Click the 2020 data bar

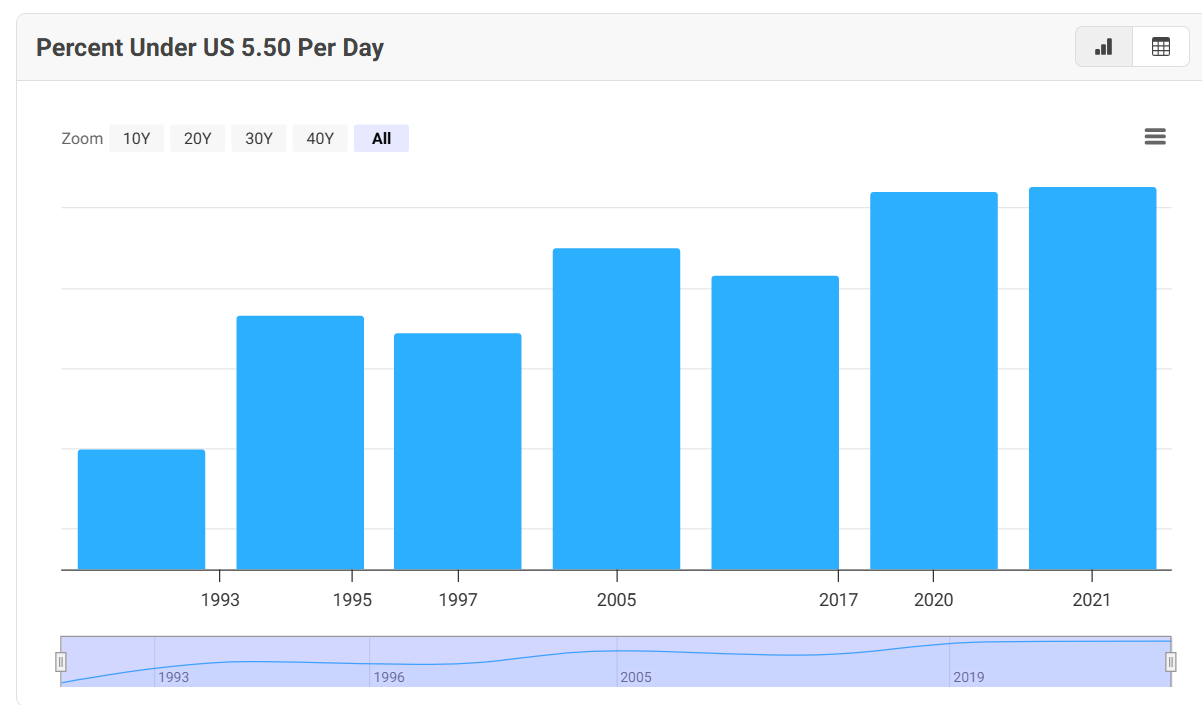[934, 381]
